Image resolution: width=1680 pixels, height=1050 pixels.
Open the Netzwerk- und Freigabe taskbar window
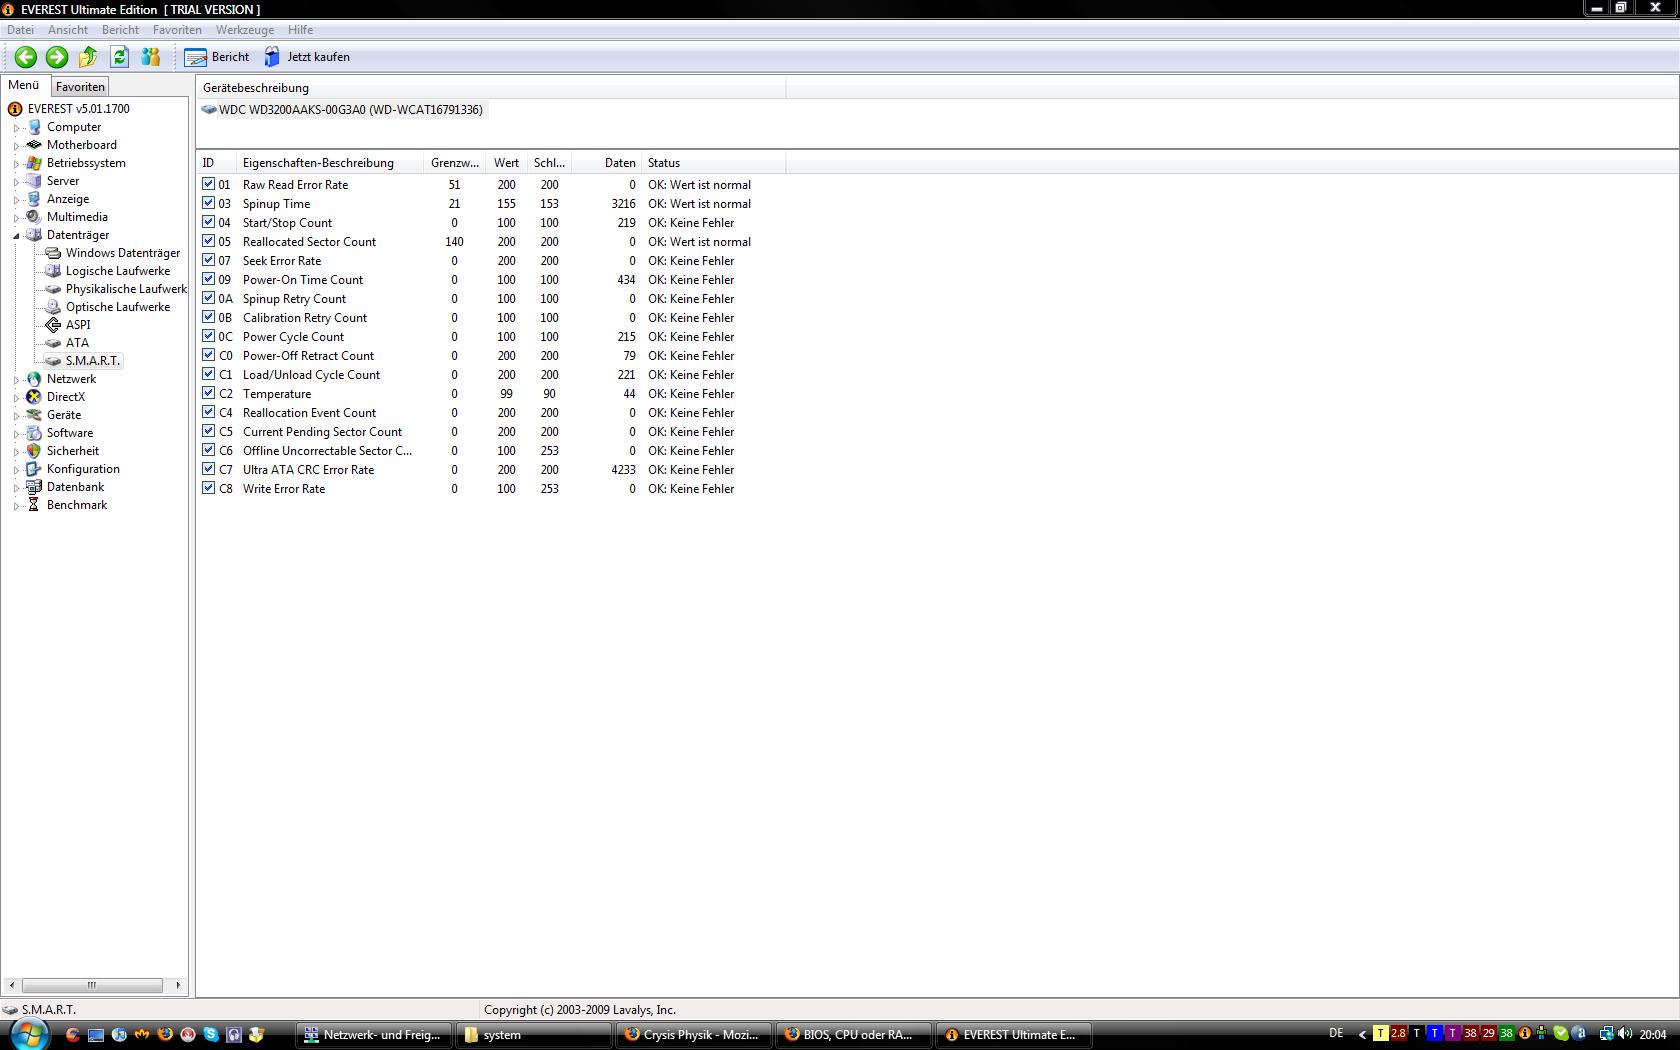point(374,1035)
